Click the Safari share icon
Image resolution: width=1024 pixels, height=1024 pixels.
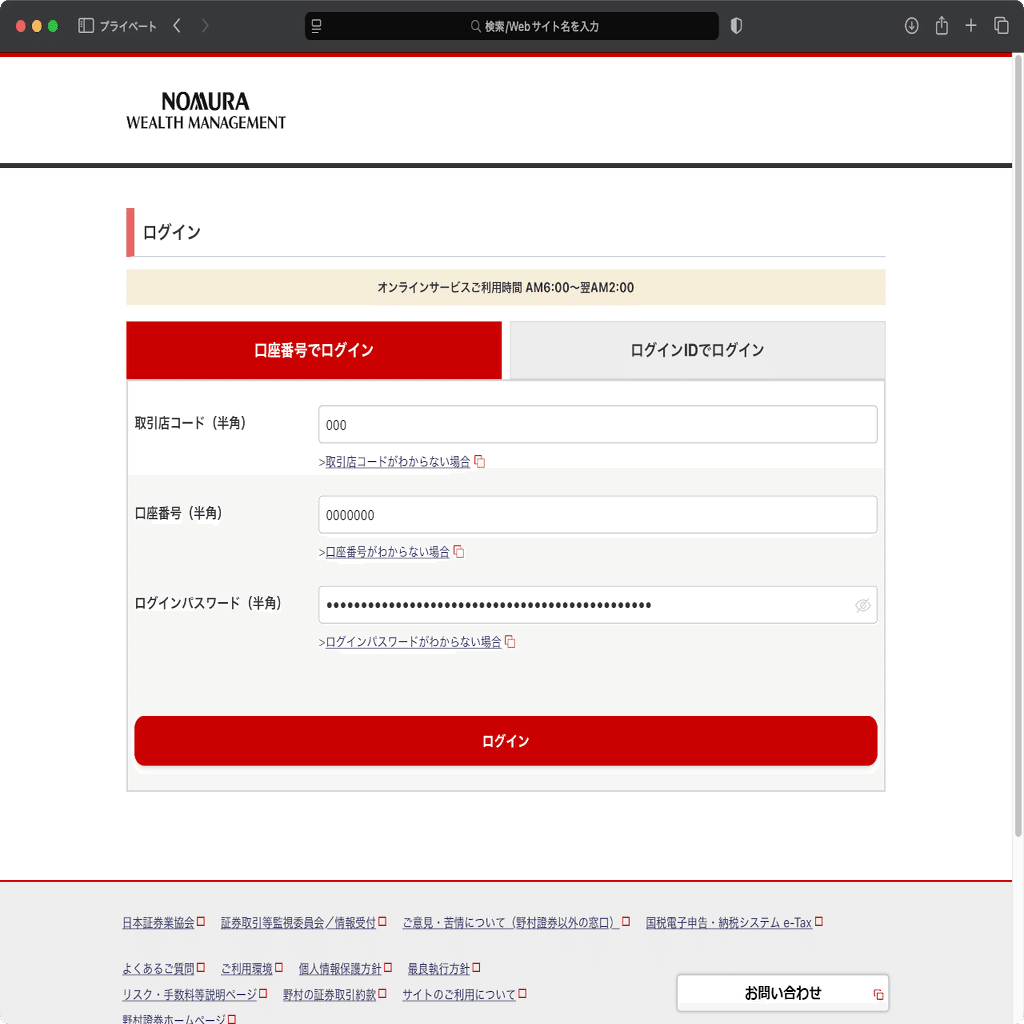[x=941, y=26]
